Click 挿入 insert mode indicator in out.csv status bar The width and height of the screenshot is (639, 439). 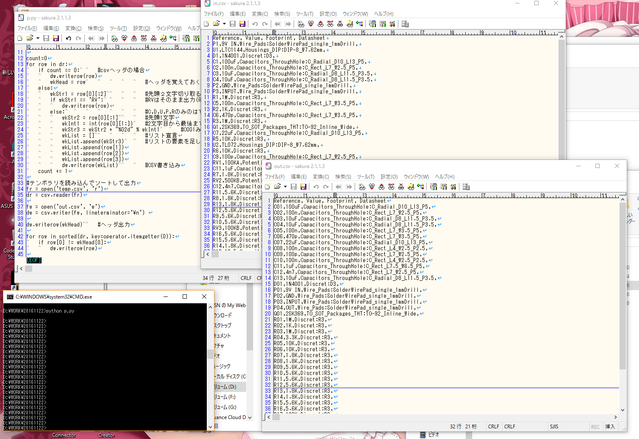click(610, 426)
